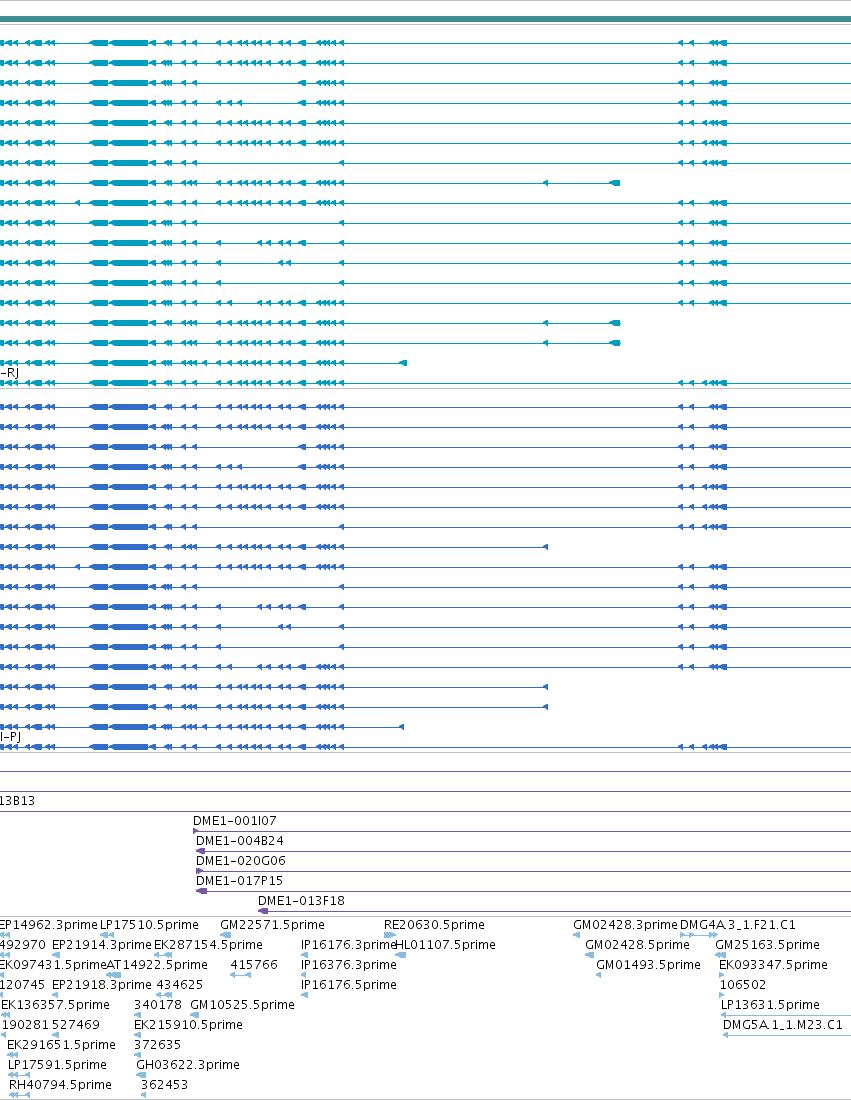Select the 340178 feature label
The height and width of the screenshot is (1100, 851).
(x=157, y=1005)
